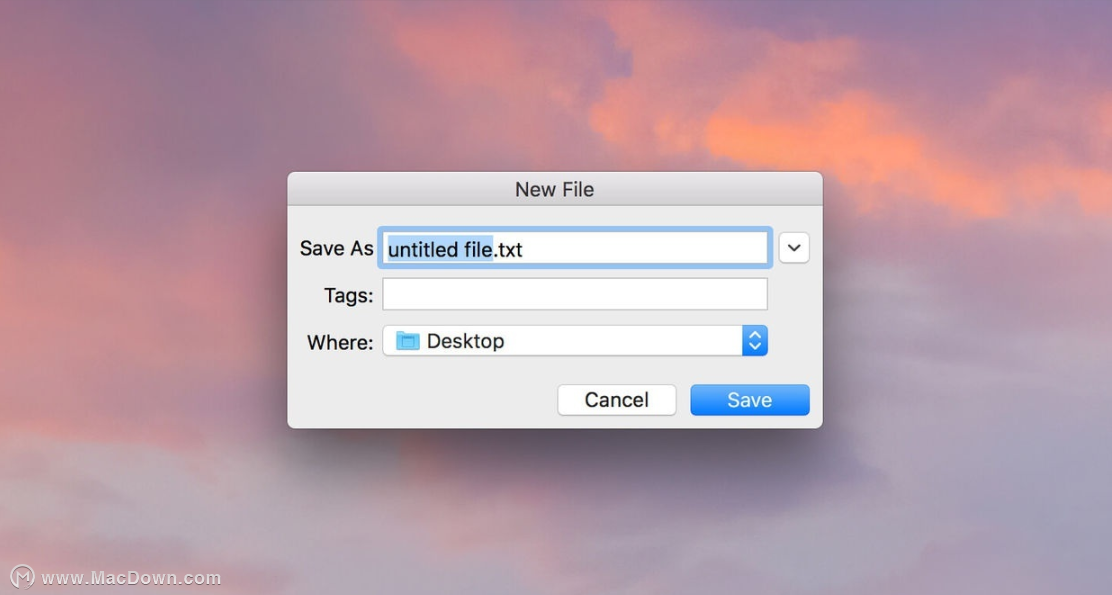Open the www.MacDown.com watermark link

[131, 578]
